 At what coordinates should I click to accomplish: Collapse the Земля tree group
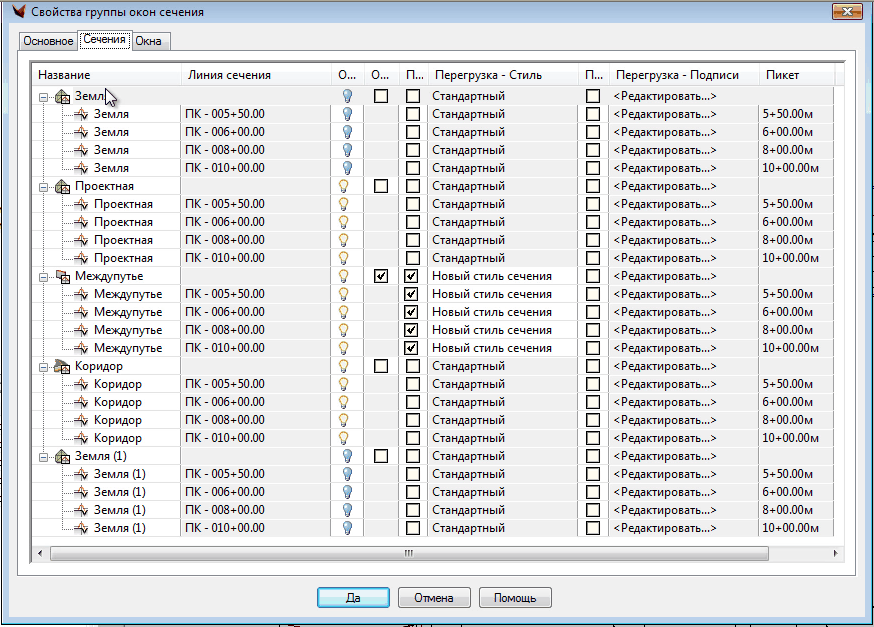click(44, 97)
